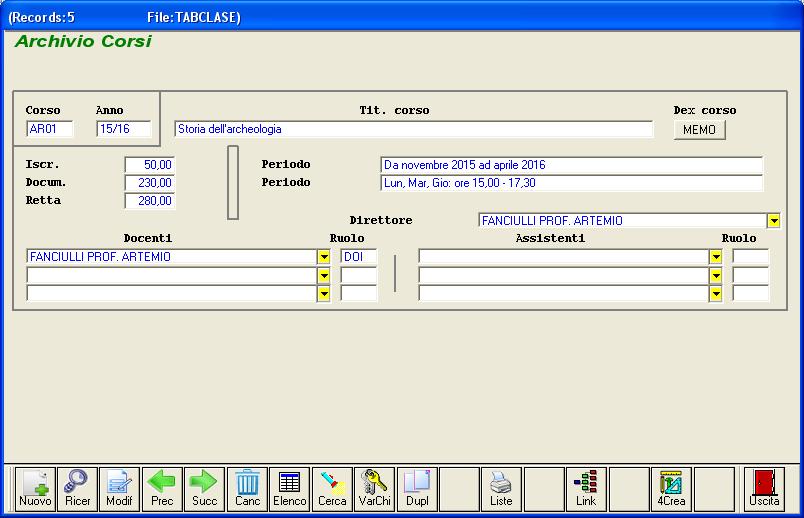Exit via the Uscita red door icon
The image size is (804, 518).
[x=764, y=489]
